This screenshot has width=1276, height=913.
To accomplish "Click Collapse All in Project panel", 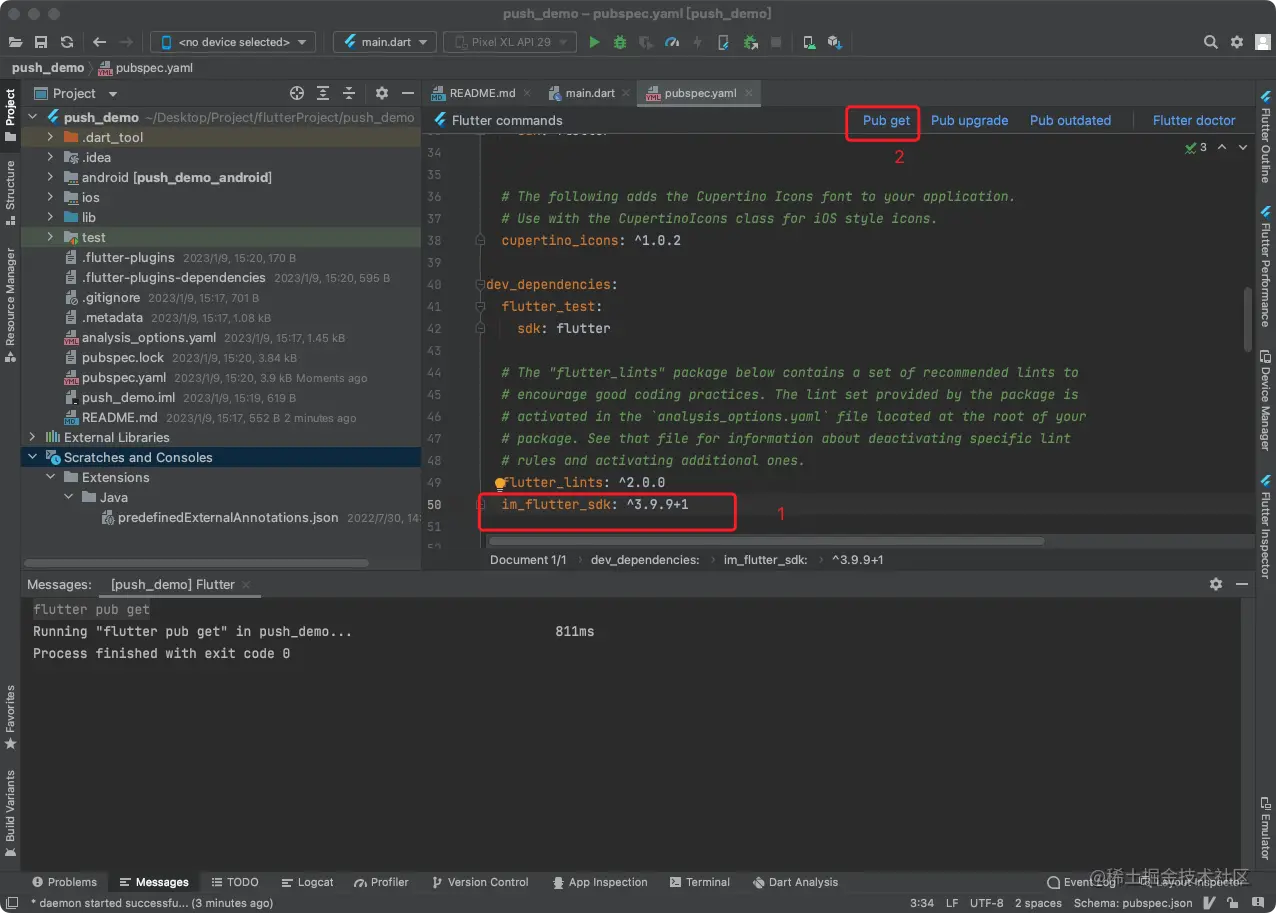I will coord(349,93).
